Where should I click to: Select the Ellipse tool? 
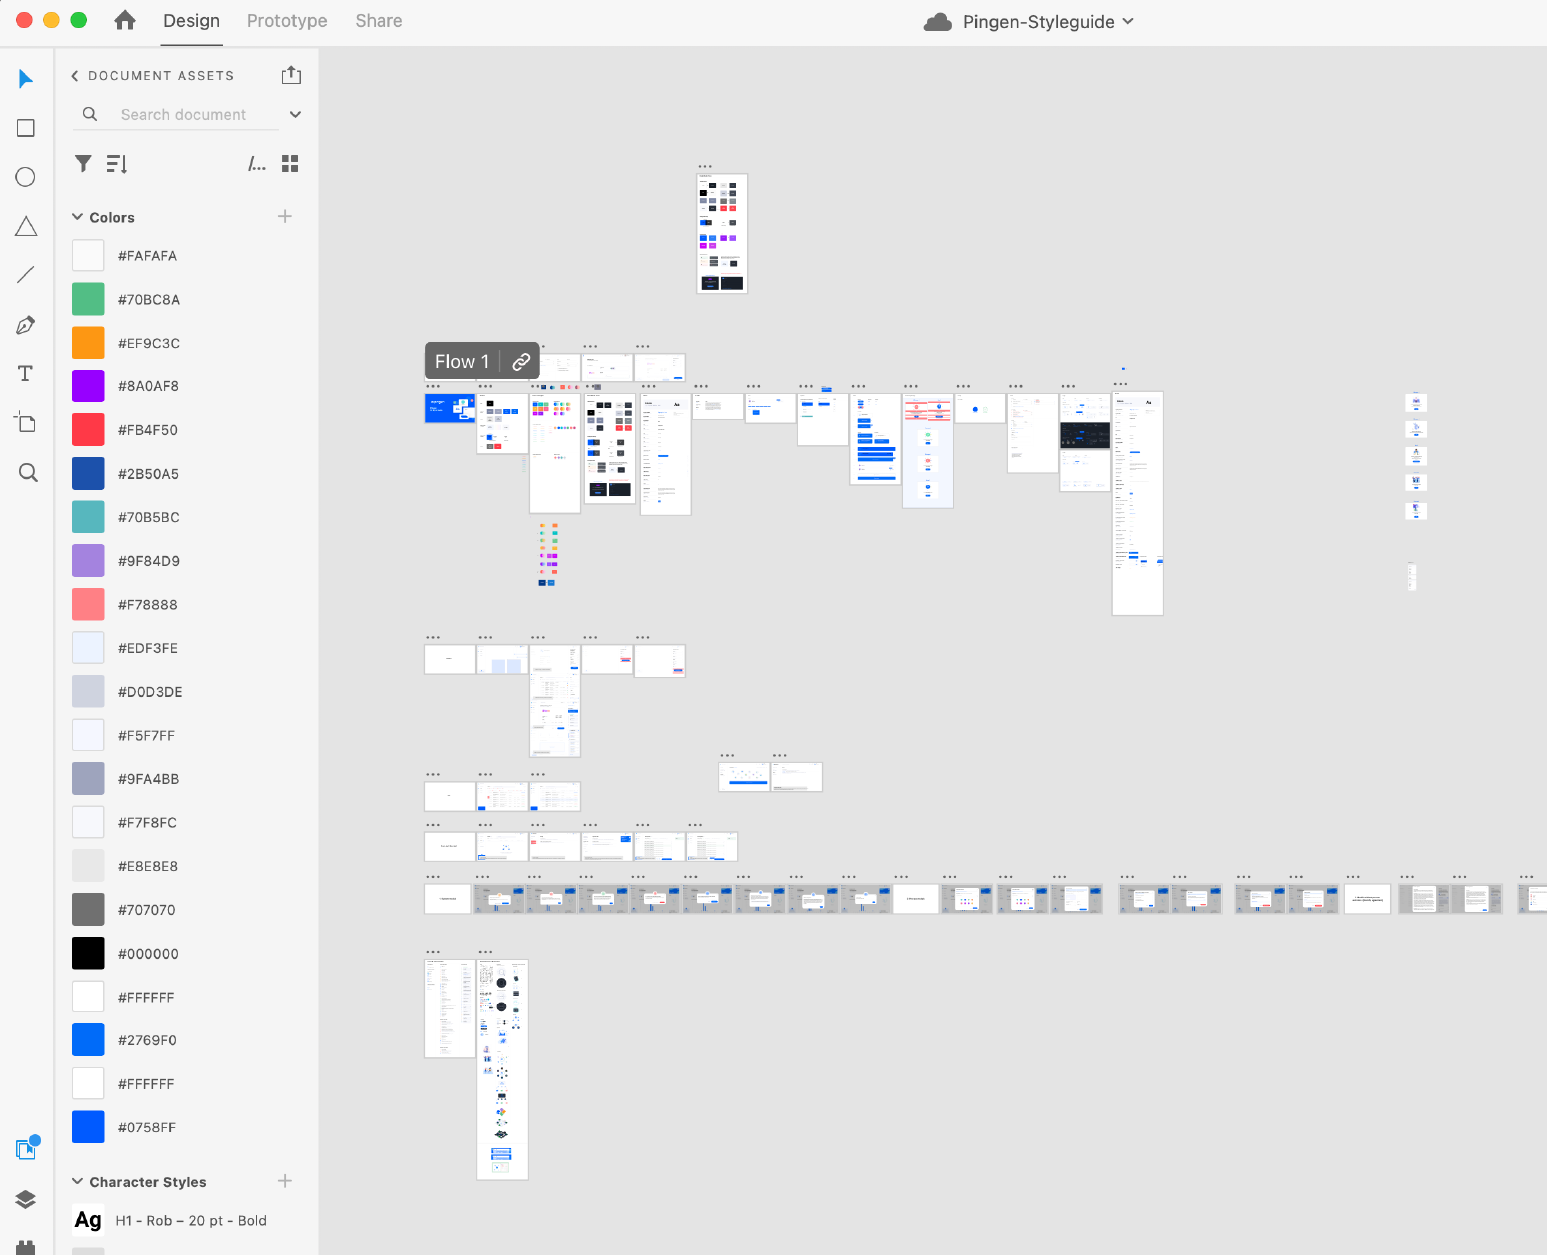click(26, 177)
